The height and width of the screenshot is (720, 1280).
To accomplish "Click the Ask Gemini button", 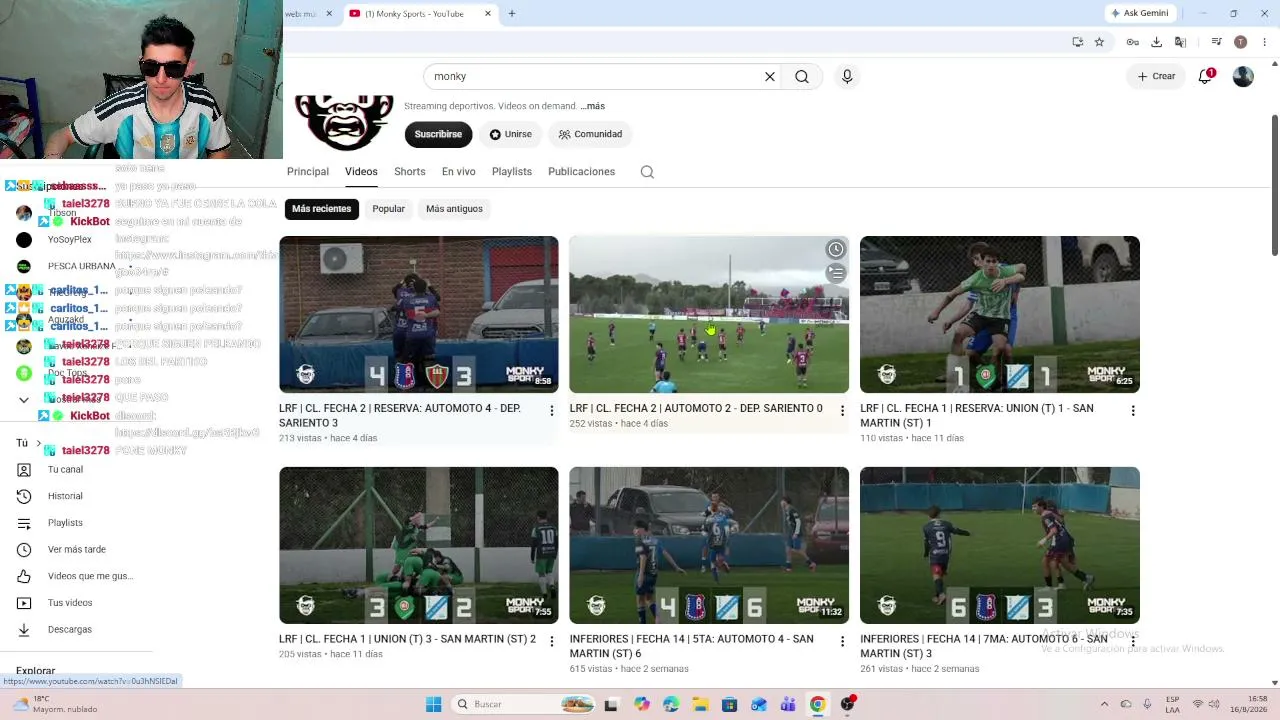I will [1139, 13].
